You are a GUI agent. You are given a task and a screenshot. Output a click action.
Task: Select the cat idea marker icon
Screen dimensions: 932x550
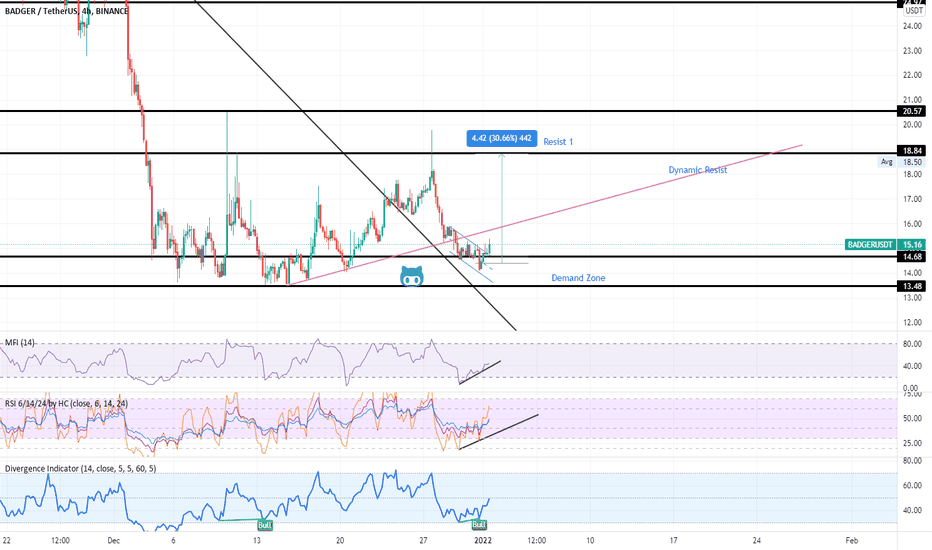pos(412,276)
